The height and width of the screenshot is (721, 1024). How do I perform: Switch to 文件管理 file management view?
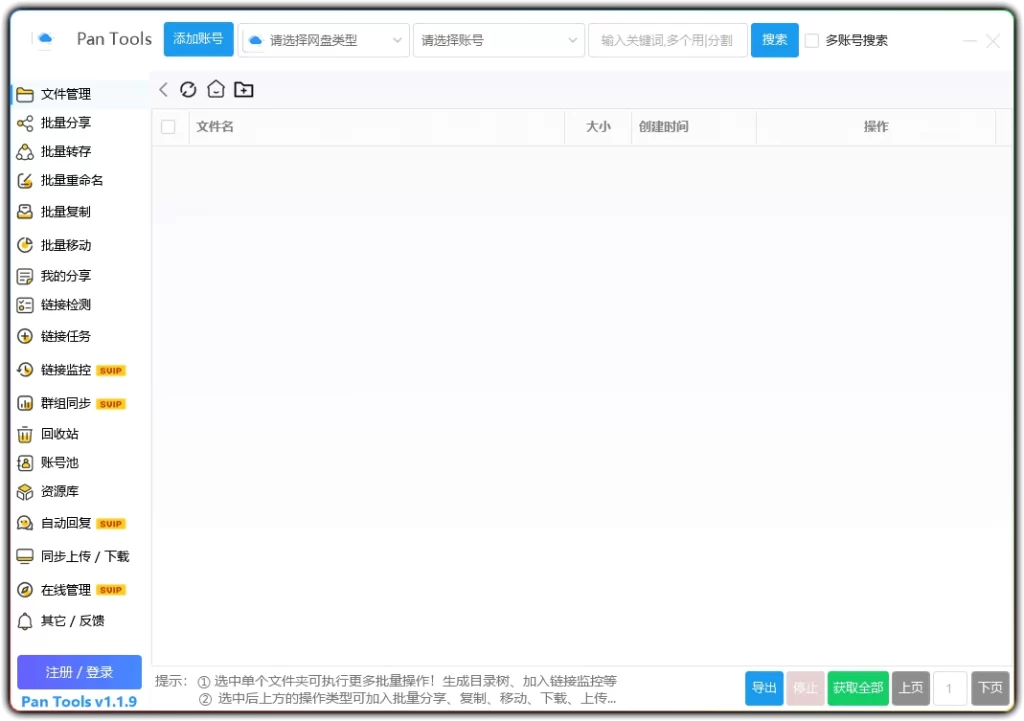[x=66, y=94]
